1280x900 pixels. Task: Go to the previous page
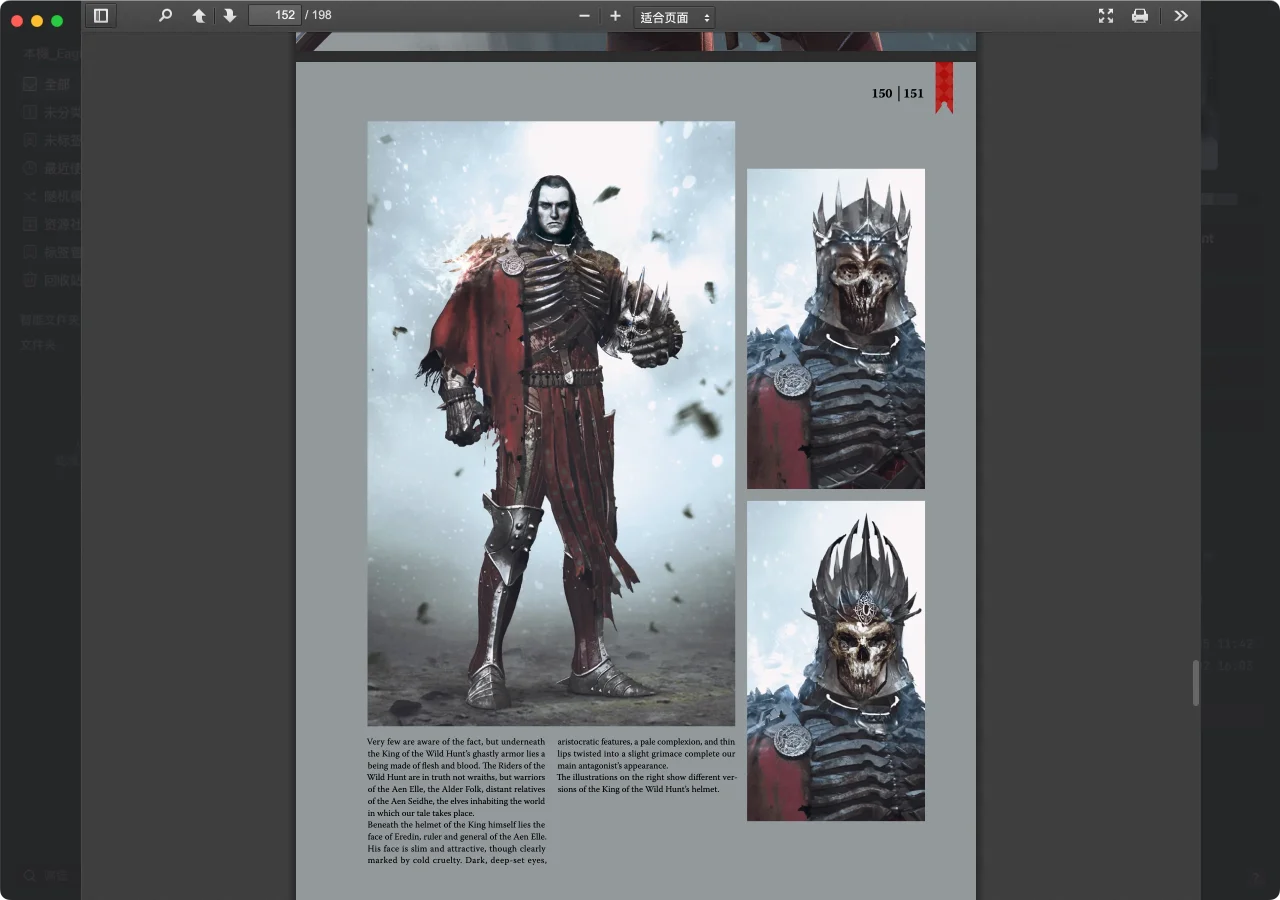pos(199,16)
